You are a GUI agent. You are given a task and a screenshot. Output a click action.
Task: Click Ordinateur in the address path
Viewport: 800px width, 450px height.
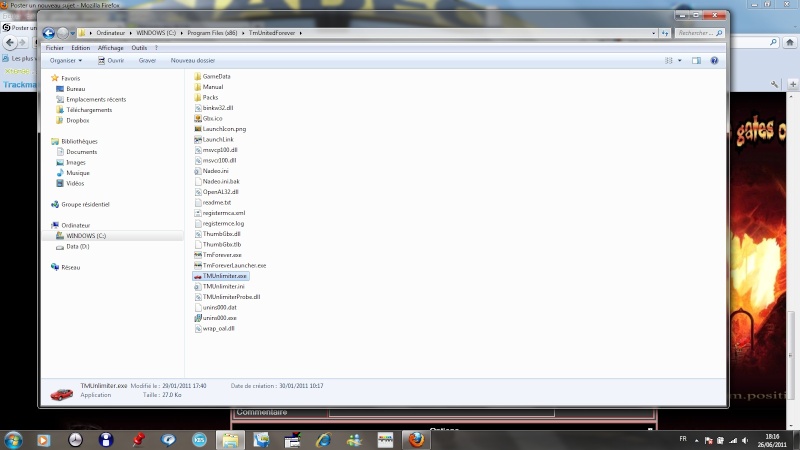(x=111, y=33)
